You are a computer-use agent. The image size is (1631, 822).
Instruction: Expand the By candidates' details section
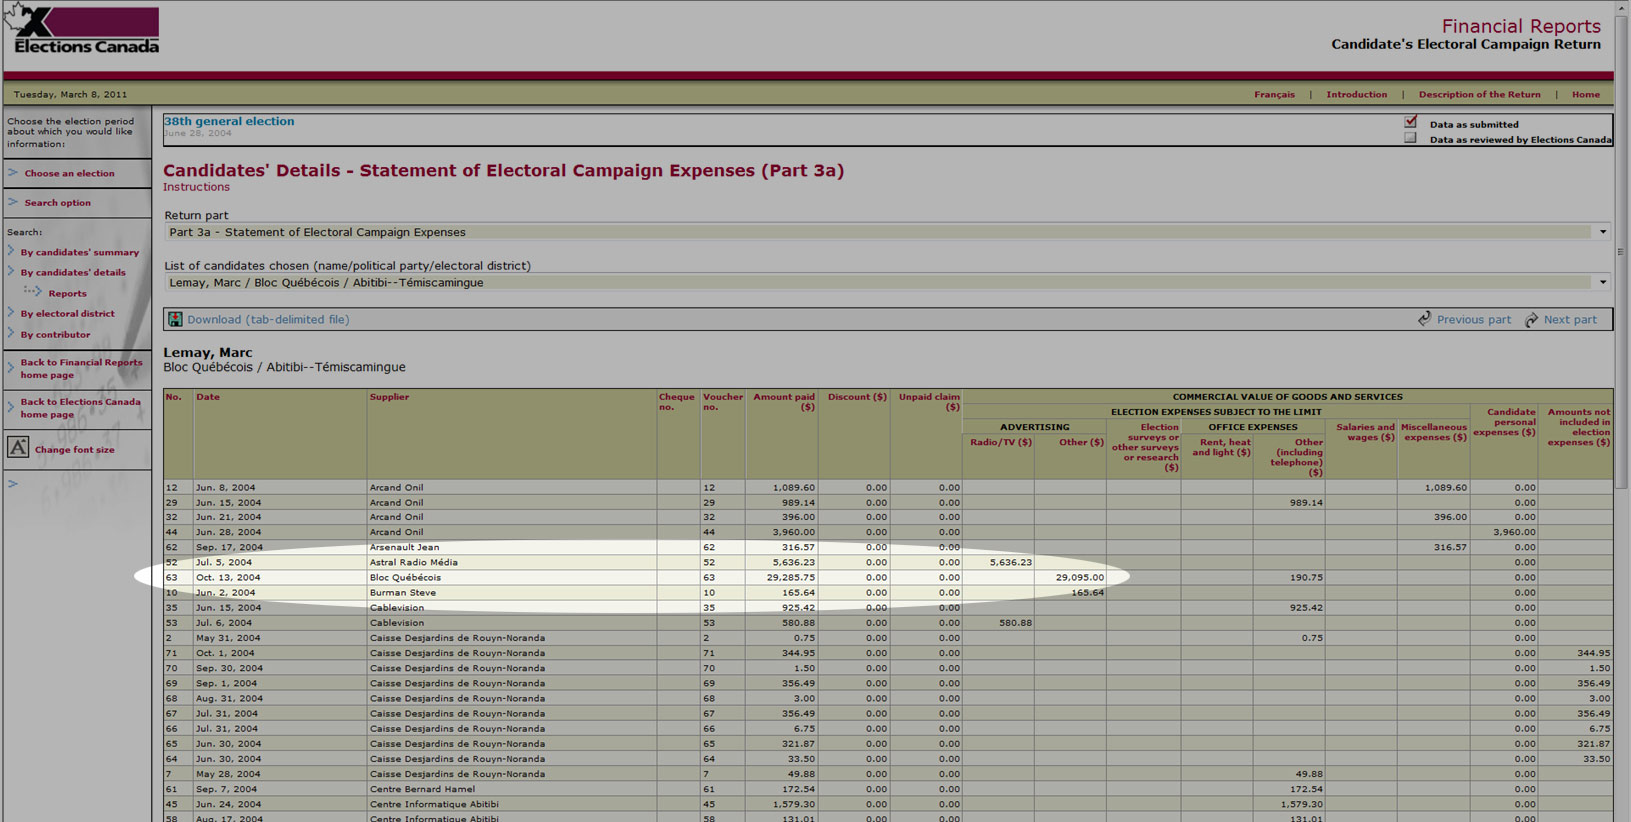(x=73, y=272)
